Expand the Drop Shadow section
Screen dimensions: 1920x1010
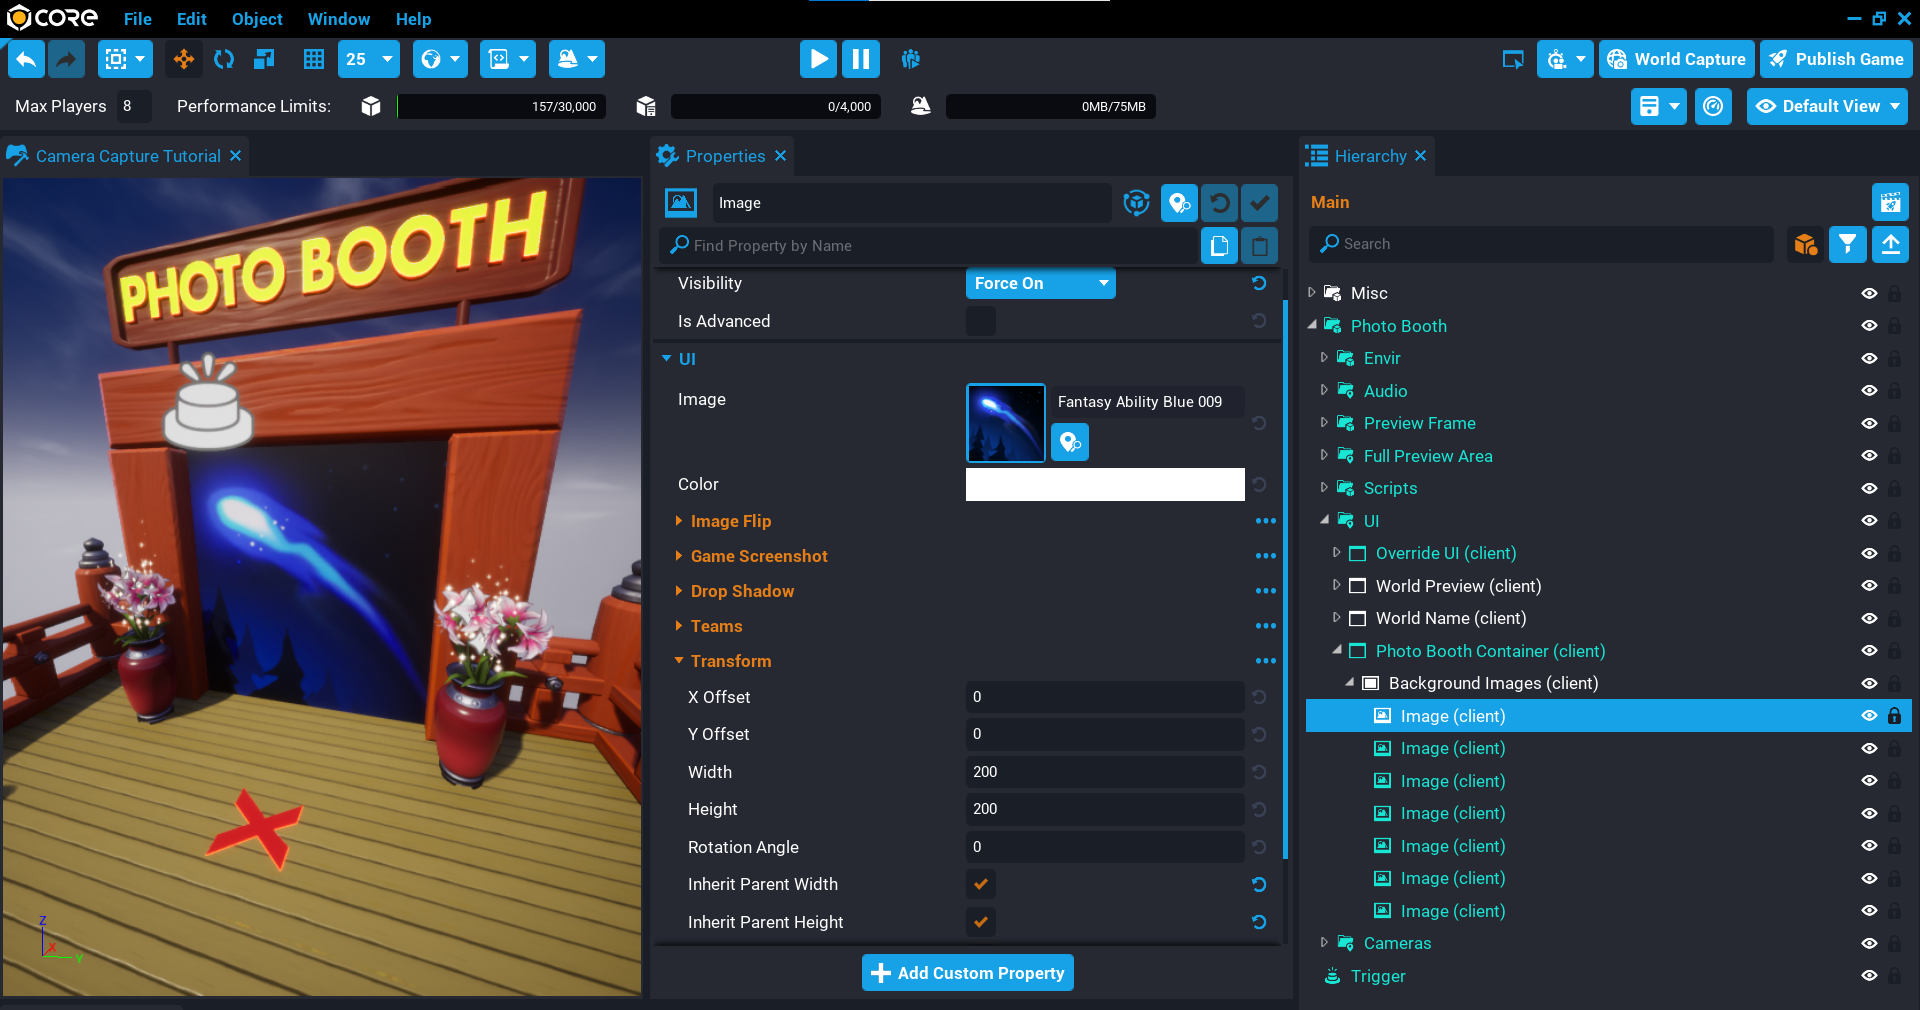pos(742,591)
